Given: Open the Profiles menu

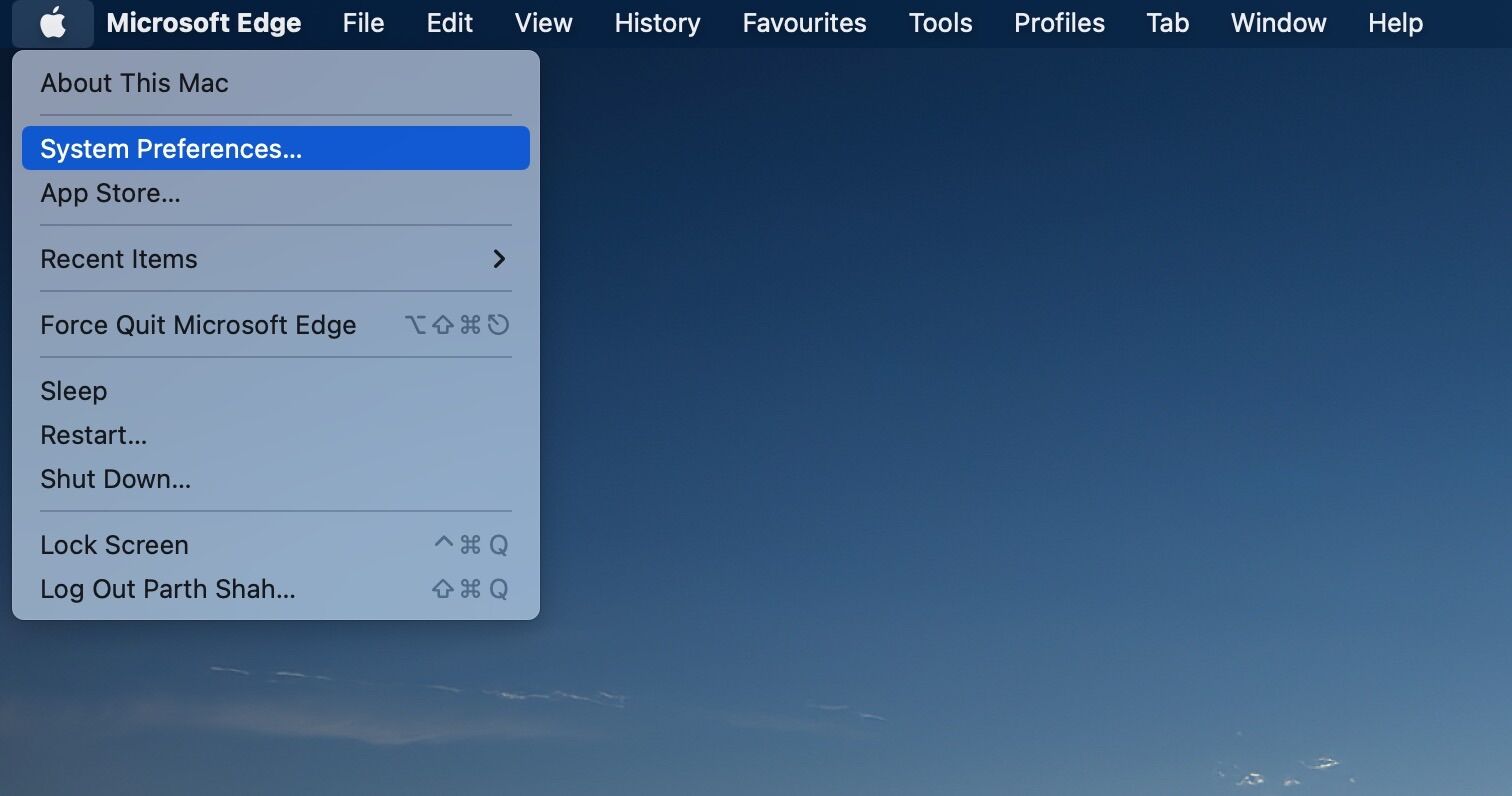Looking at the screenshot, I should pyautogui.click(x=1059, y=23).
